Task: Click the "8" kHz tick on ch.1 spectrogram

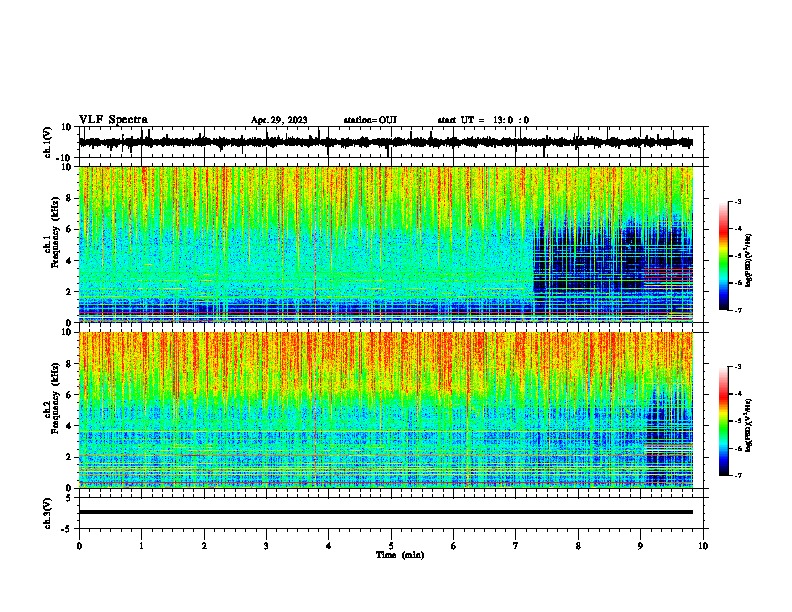Action: click(x=70, y=198)
